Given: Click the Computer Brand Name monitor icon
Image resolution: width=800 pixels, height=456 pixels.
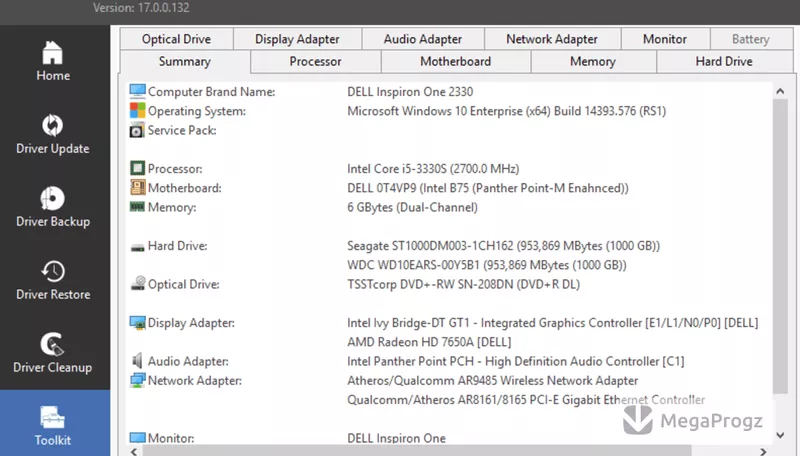Looking at the screenshot, I should pyautogui.click(x=137, y=91).
